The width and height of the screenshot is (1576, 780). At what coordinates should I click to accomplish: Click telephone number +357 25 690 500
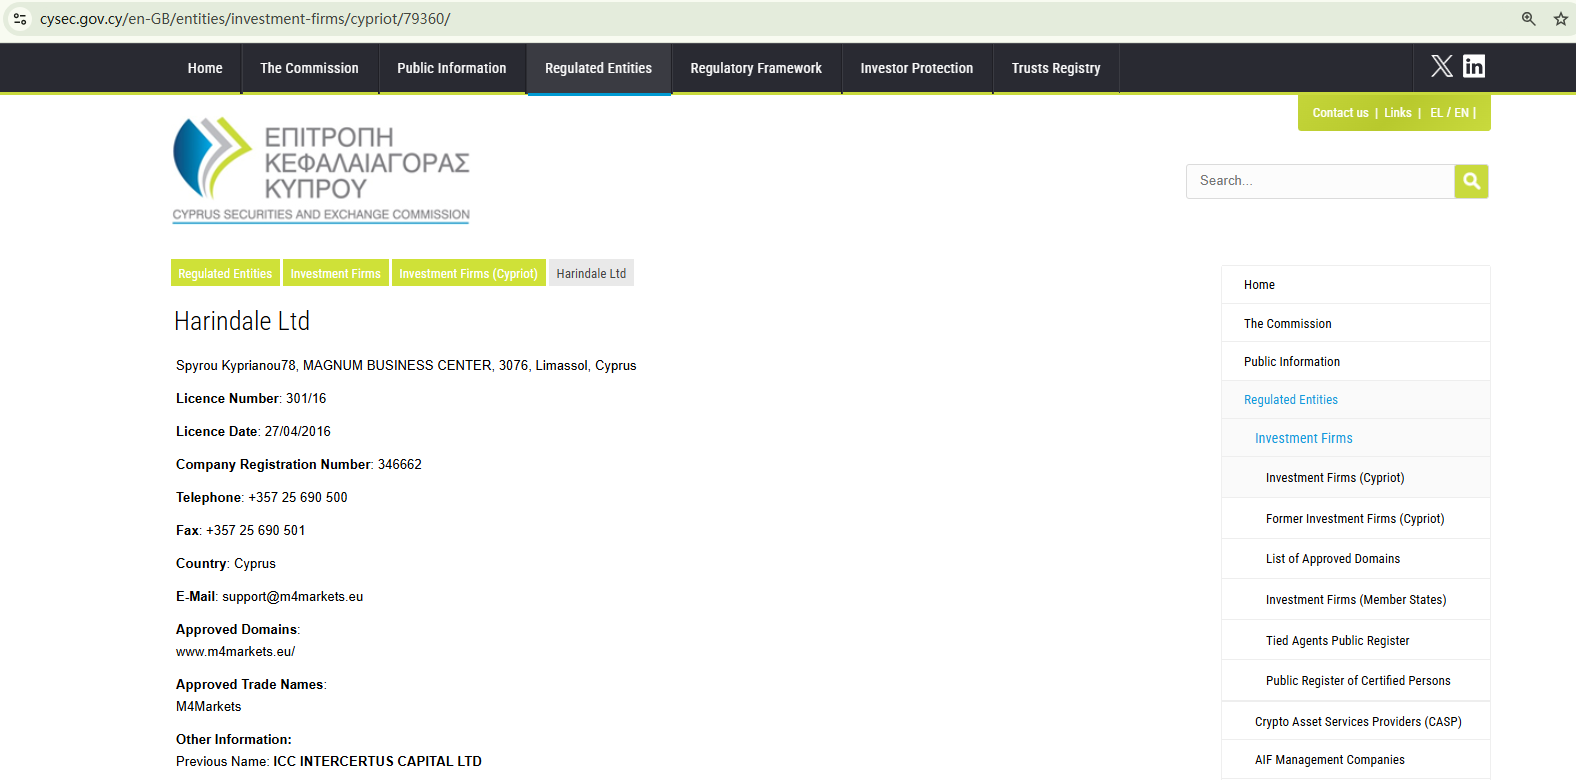(298, 497)
